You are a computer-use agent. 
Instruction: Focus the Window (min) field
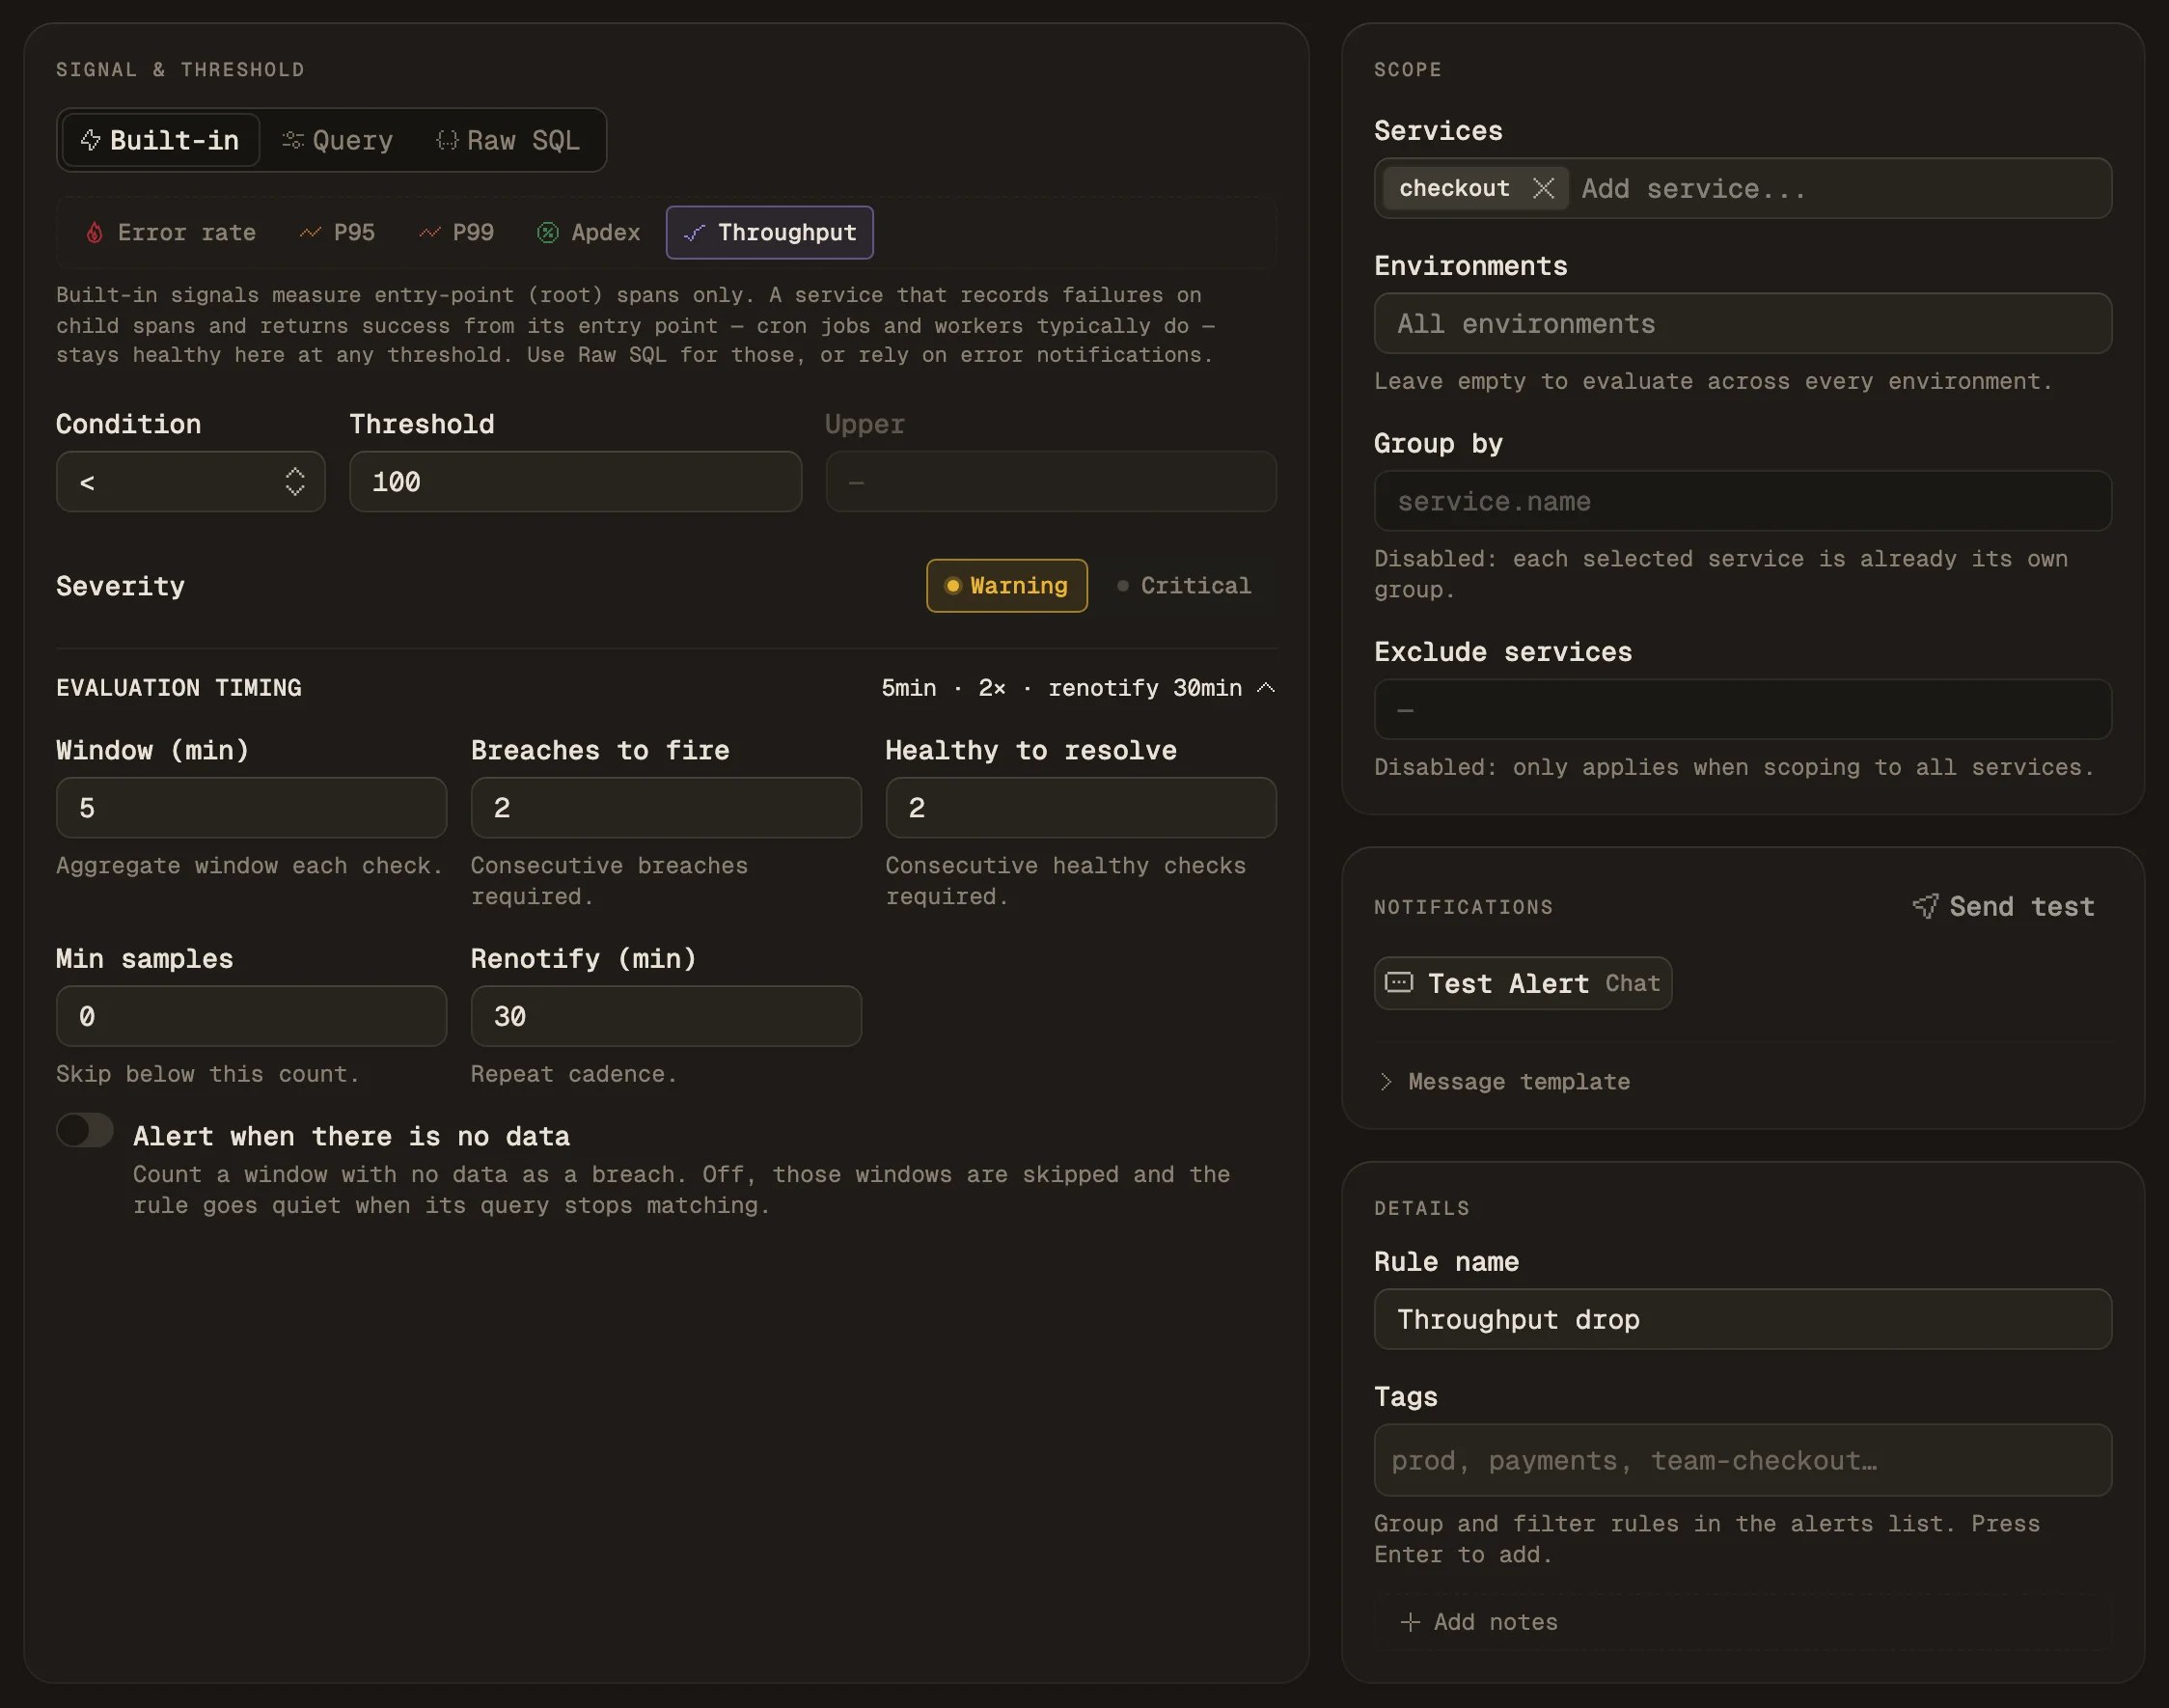coord(251,807)
